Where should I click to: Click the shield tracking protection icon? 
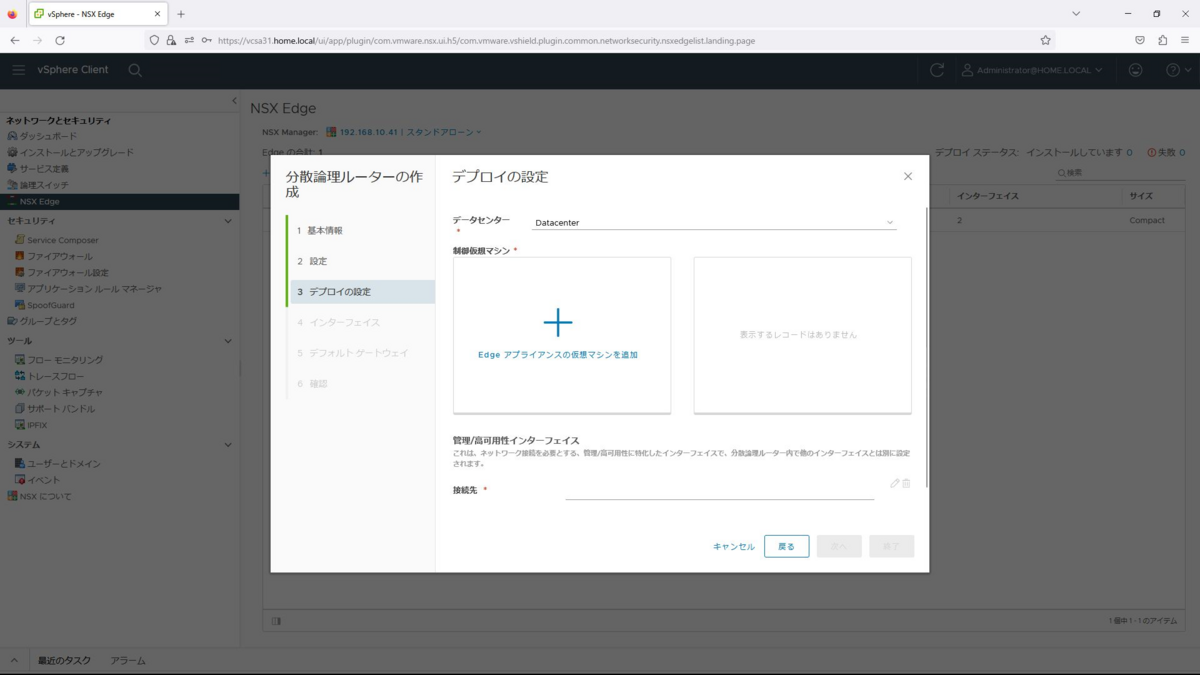coord(153,40)
